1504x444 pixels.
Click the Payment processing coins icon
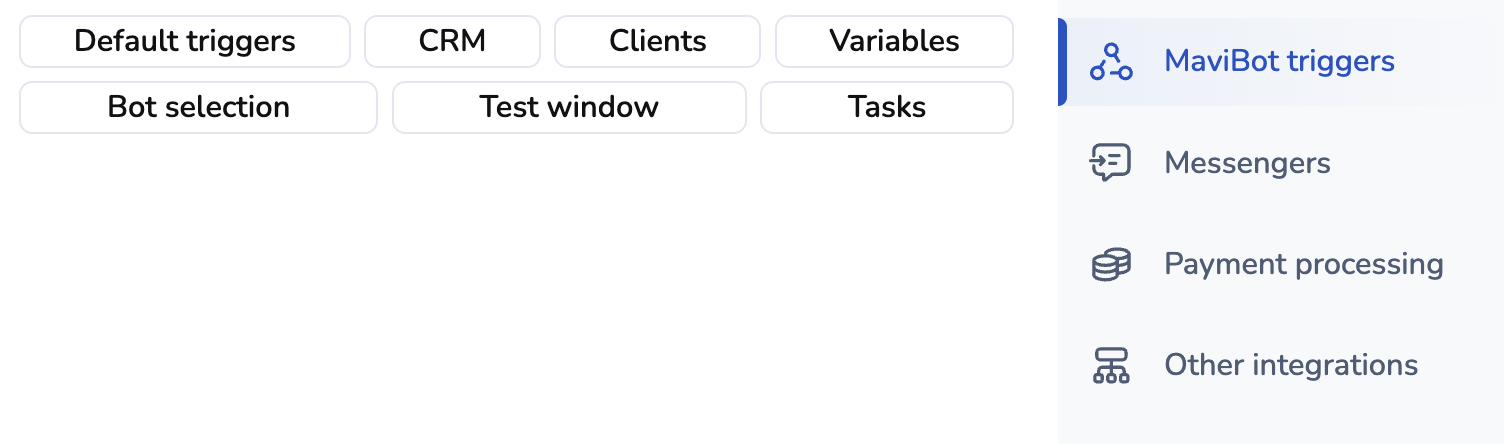pyautogui.click(x=1110, y=264)
